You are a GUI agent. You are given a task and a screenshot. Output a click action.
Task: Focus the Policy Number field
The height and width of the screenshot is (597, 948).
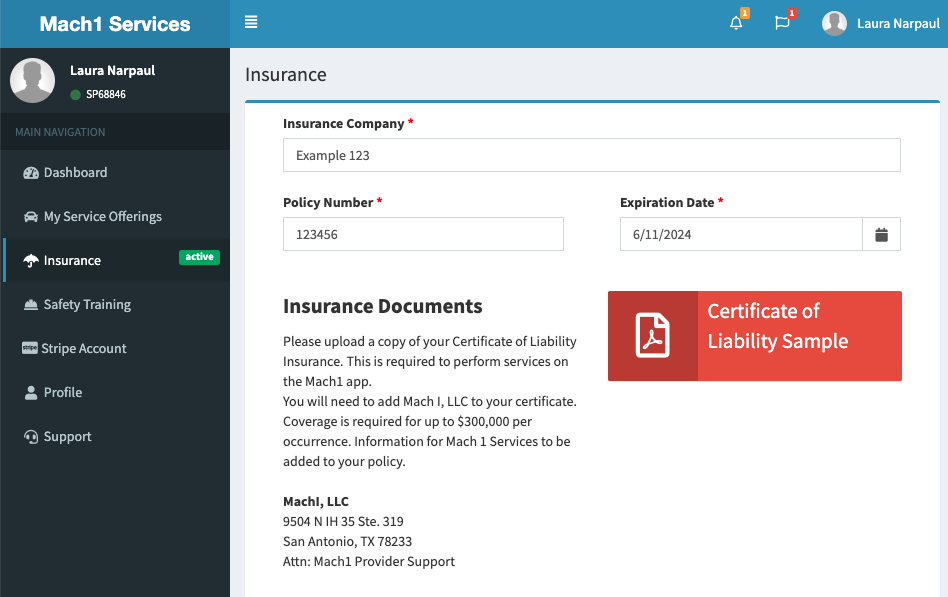[423, 234]
